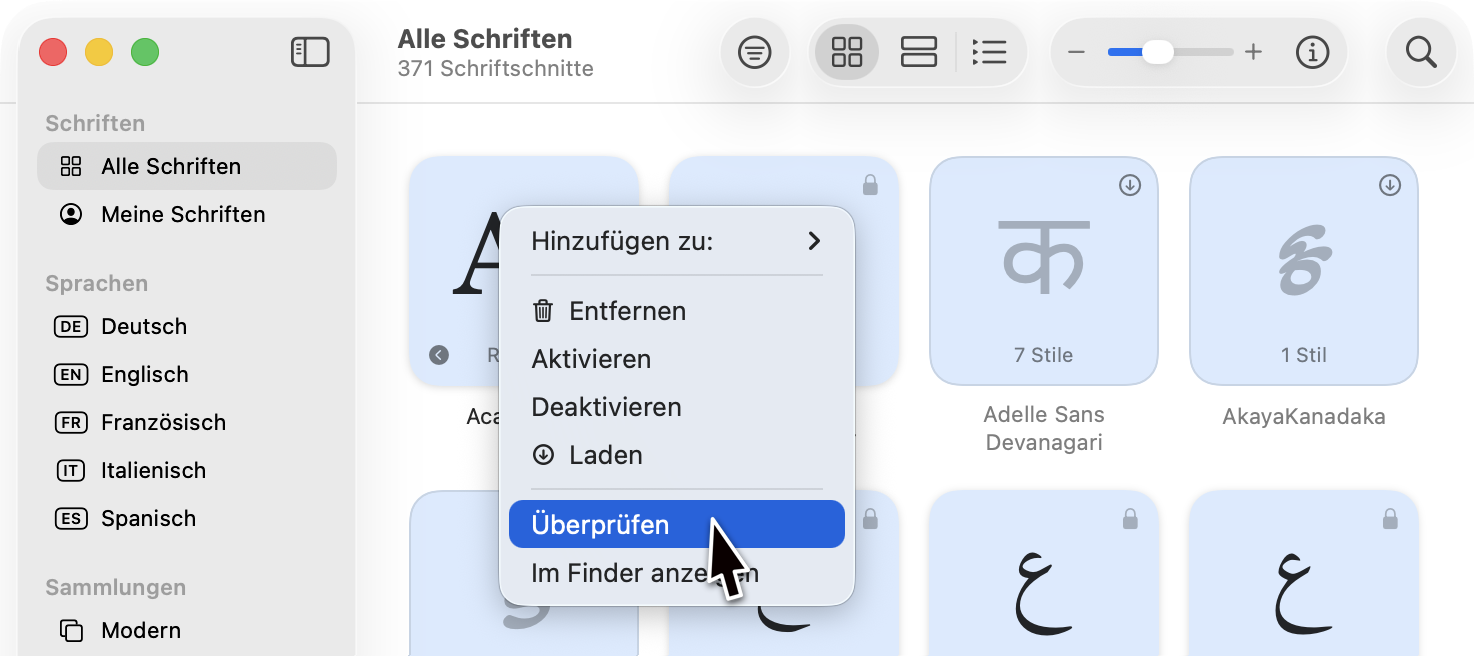Start a font search with the magnifier icon
The width and height of the screenshot is (1474, 656).
1421,52
